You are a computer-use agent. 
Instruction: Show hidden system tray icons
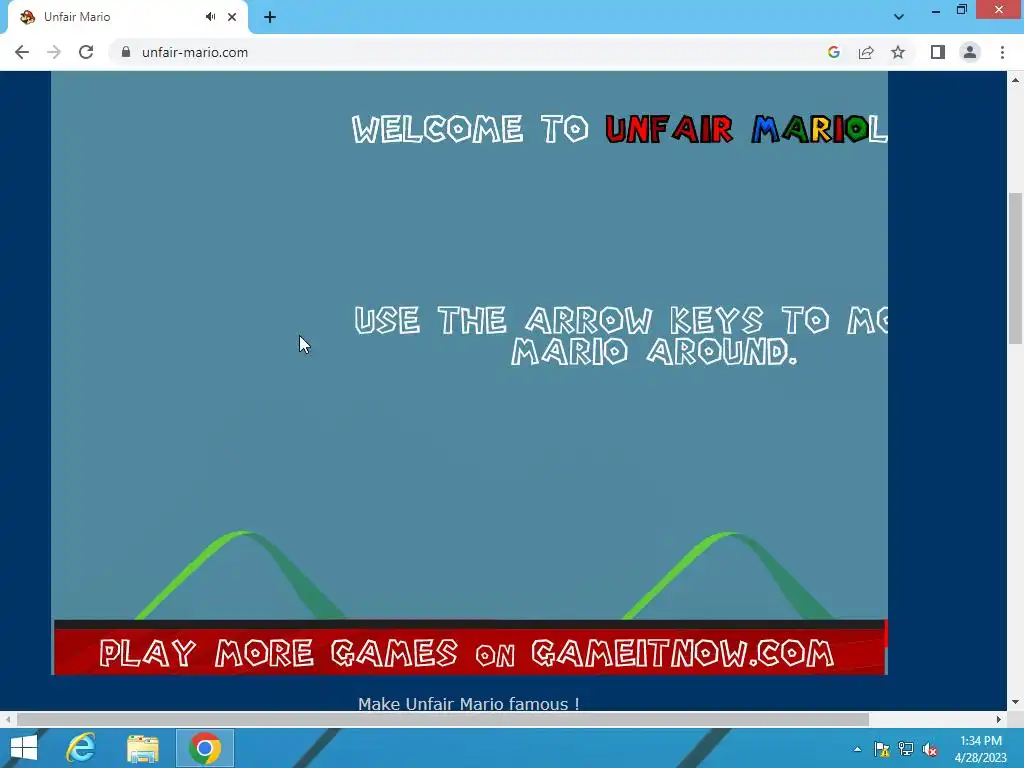pyautogui.click(x=857, y=749)
